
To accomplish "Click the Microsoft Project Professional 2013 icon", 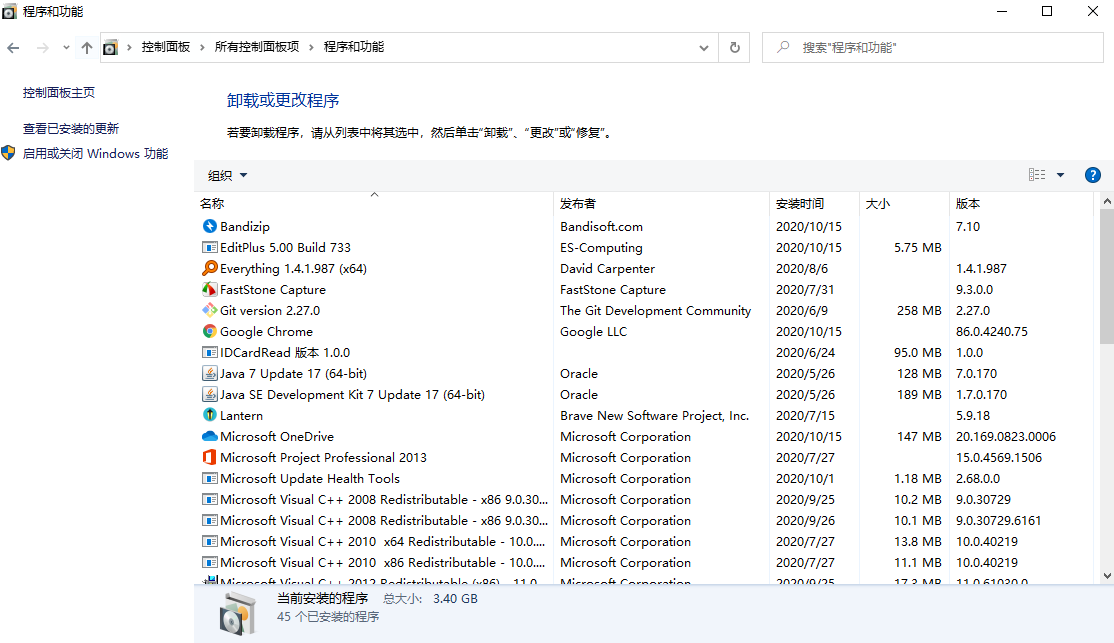I will [210, 457].
